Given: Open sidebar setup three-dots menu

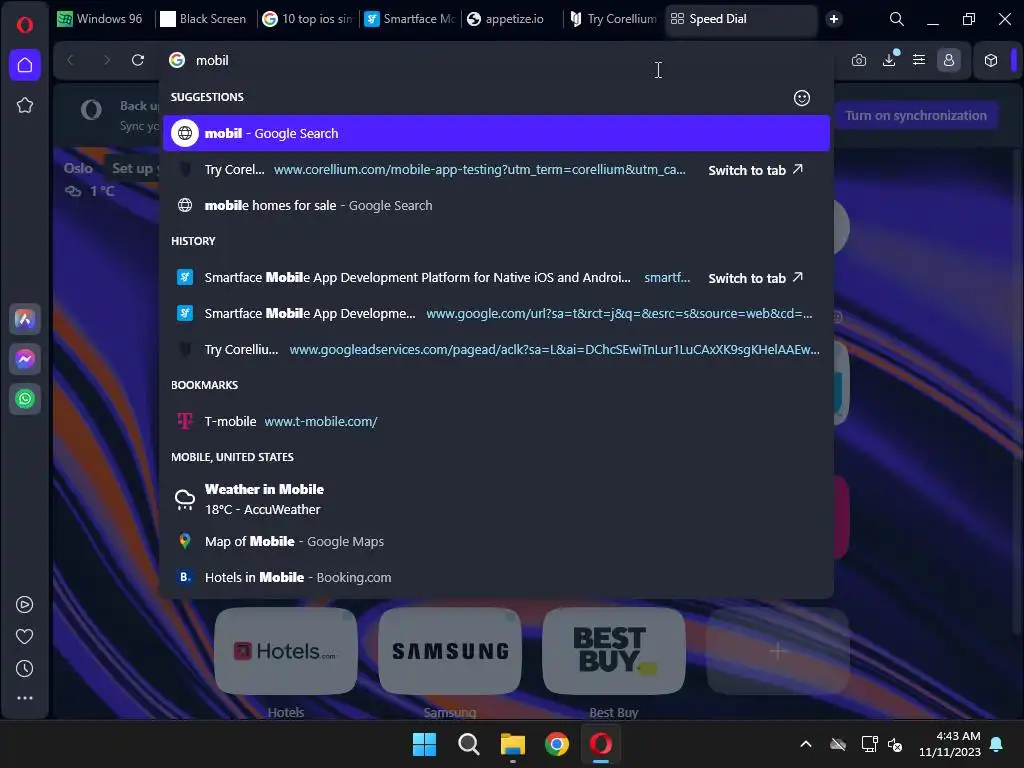Looking at the screenshot, I should [x=25, y=698].
